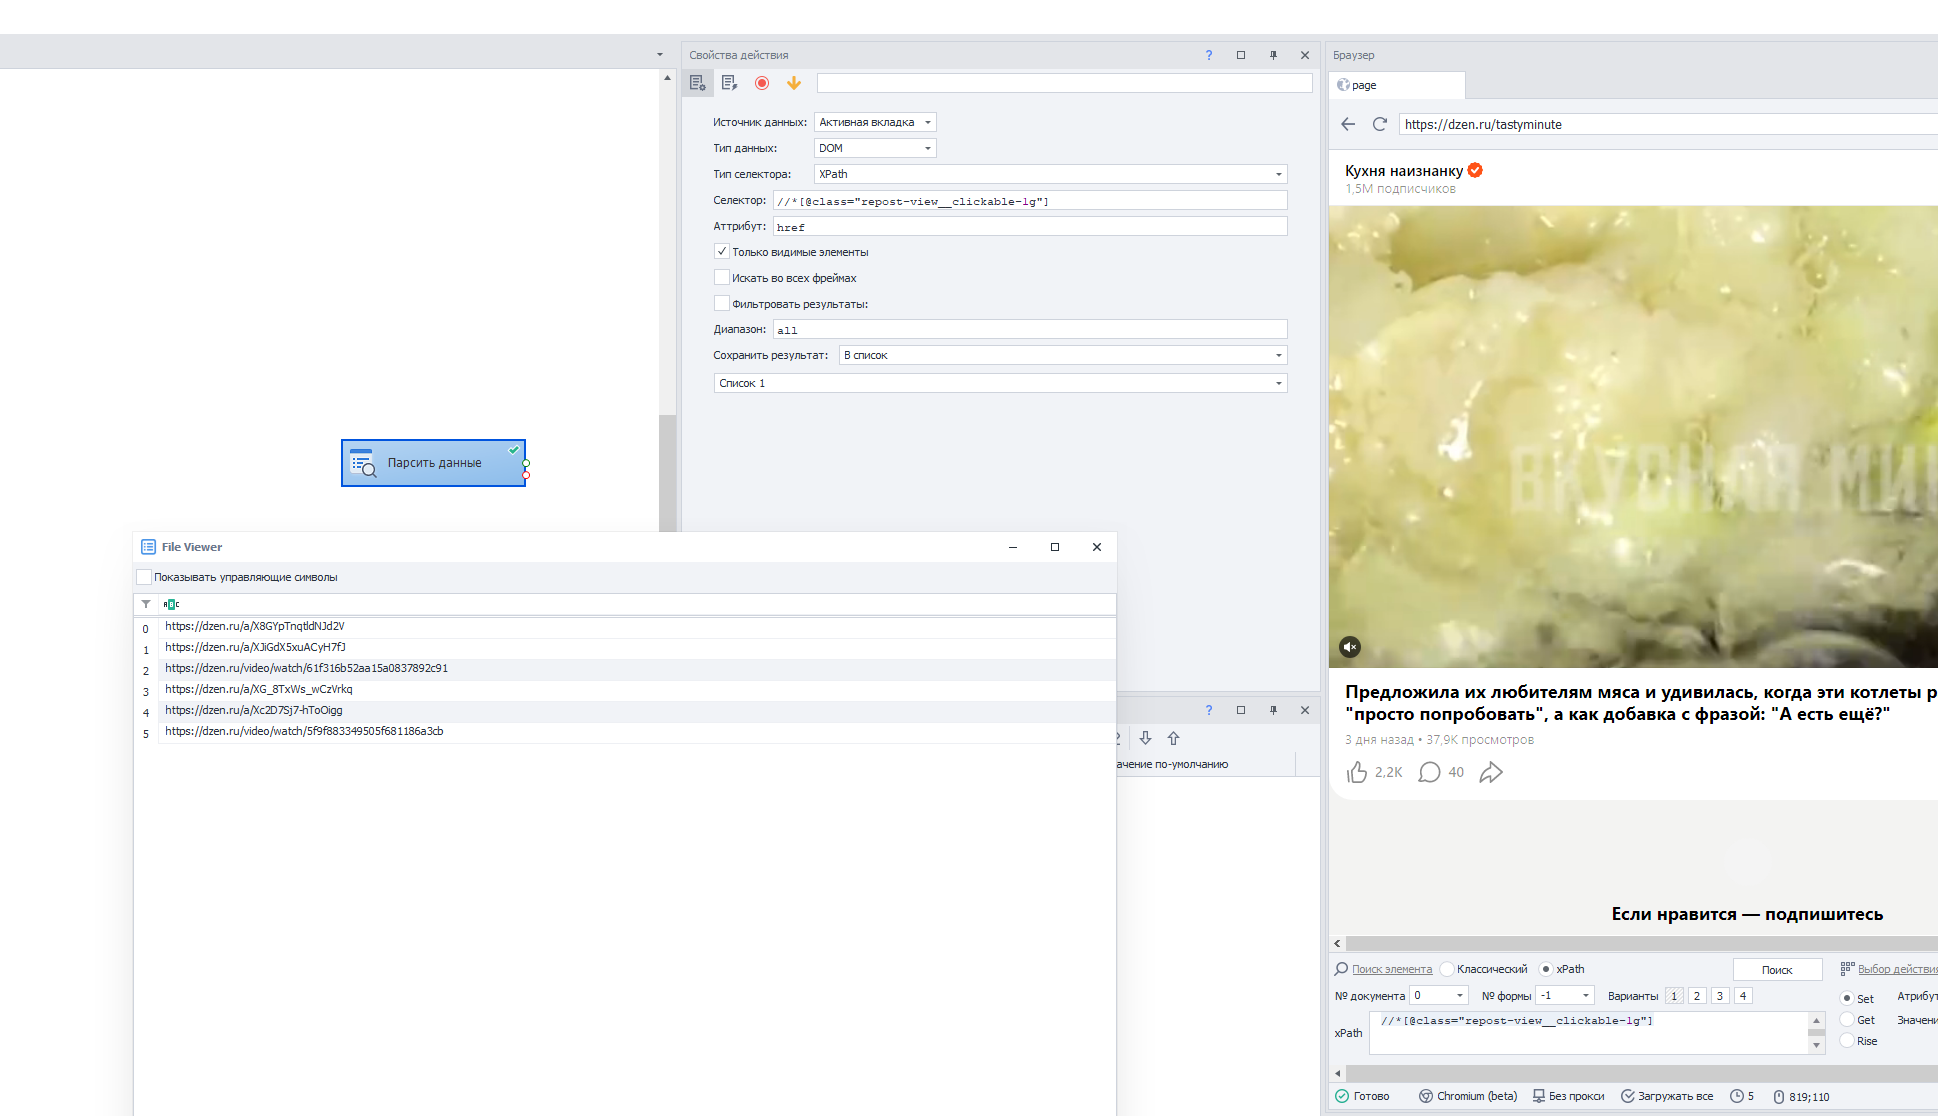Open the action settings icon in properties toolbar
The width and height of the screenshot is (1938, 1116).
pos(698,83)
